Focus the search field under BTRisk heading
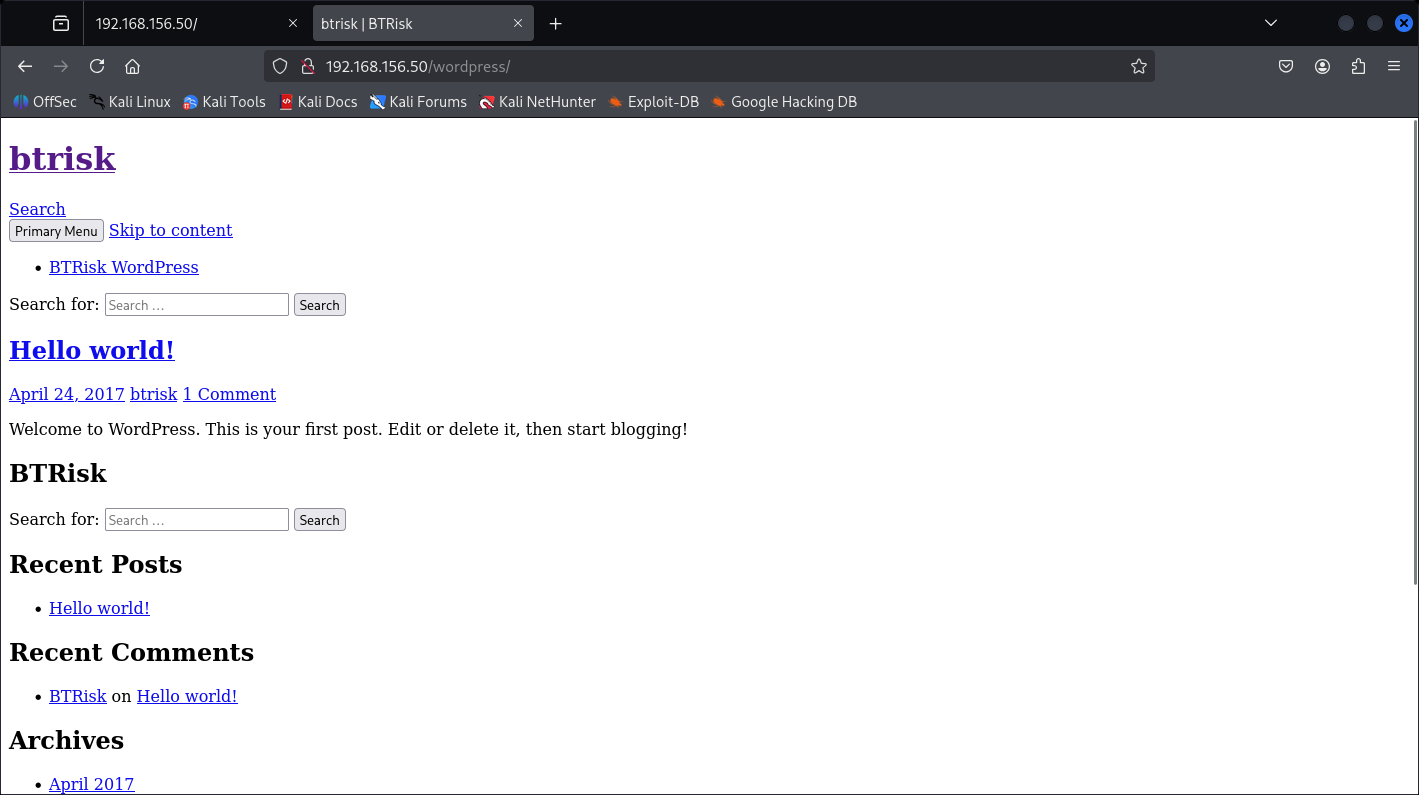The image size is (1419, 795). click(x=197, y=520)
